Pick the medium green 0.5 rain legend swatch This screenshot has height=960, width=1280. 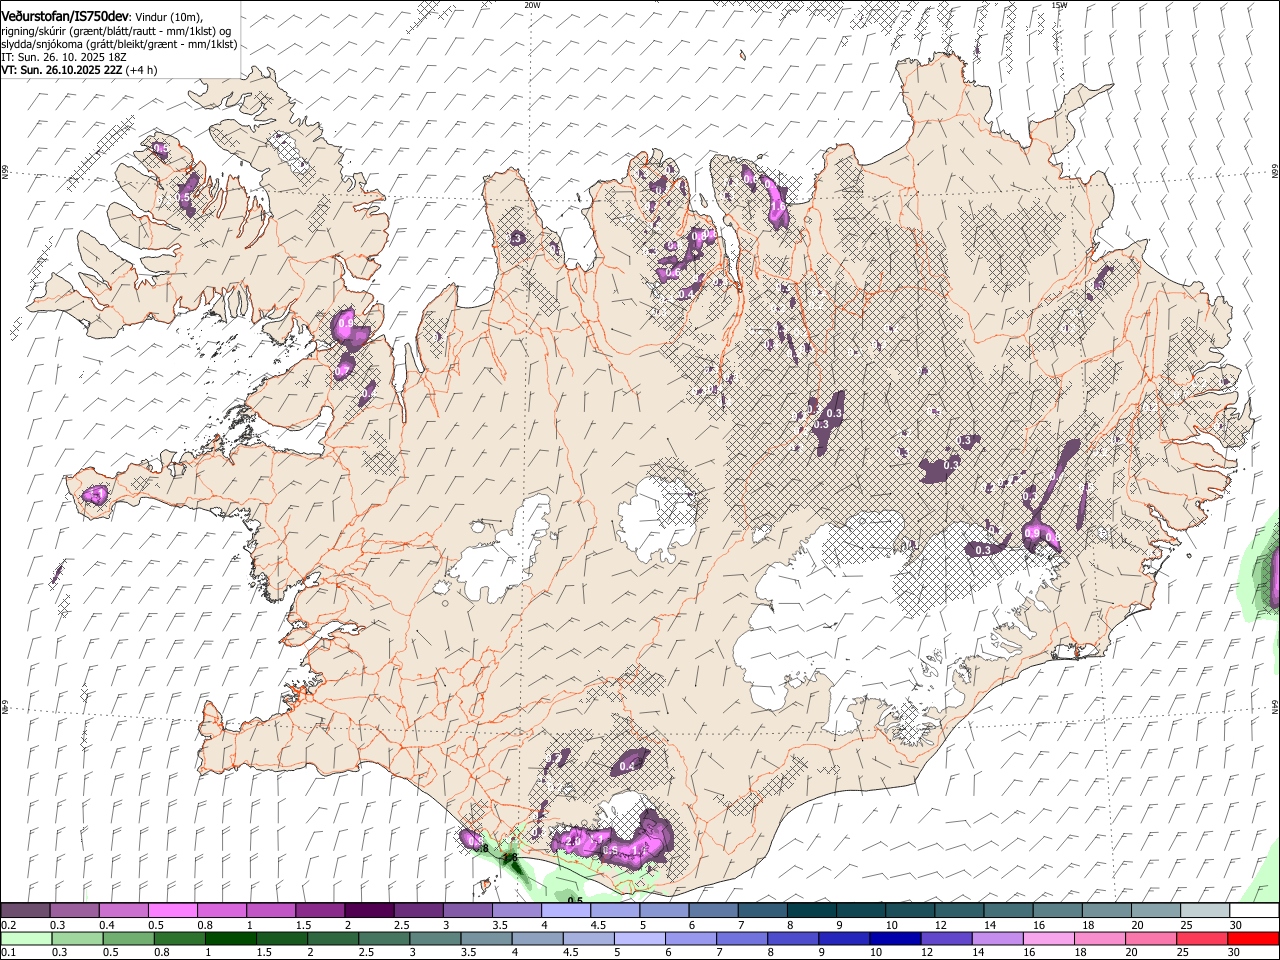[x=128, y=939]
